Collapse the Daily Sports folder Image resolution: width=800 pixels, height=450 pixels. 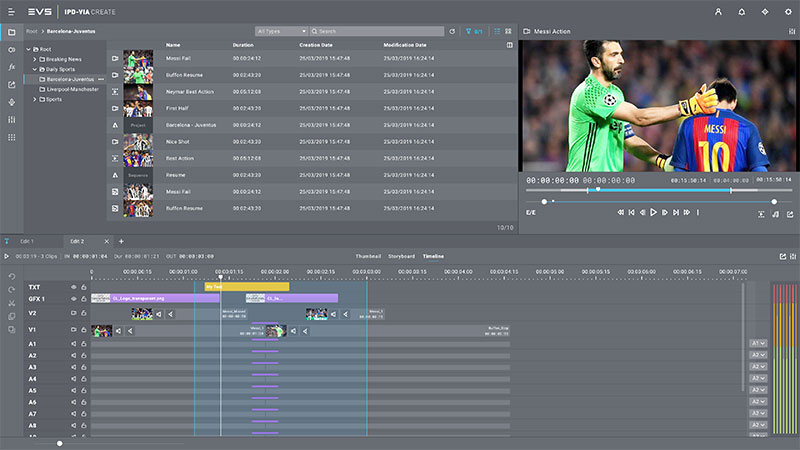point(35,69)
